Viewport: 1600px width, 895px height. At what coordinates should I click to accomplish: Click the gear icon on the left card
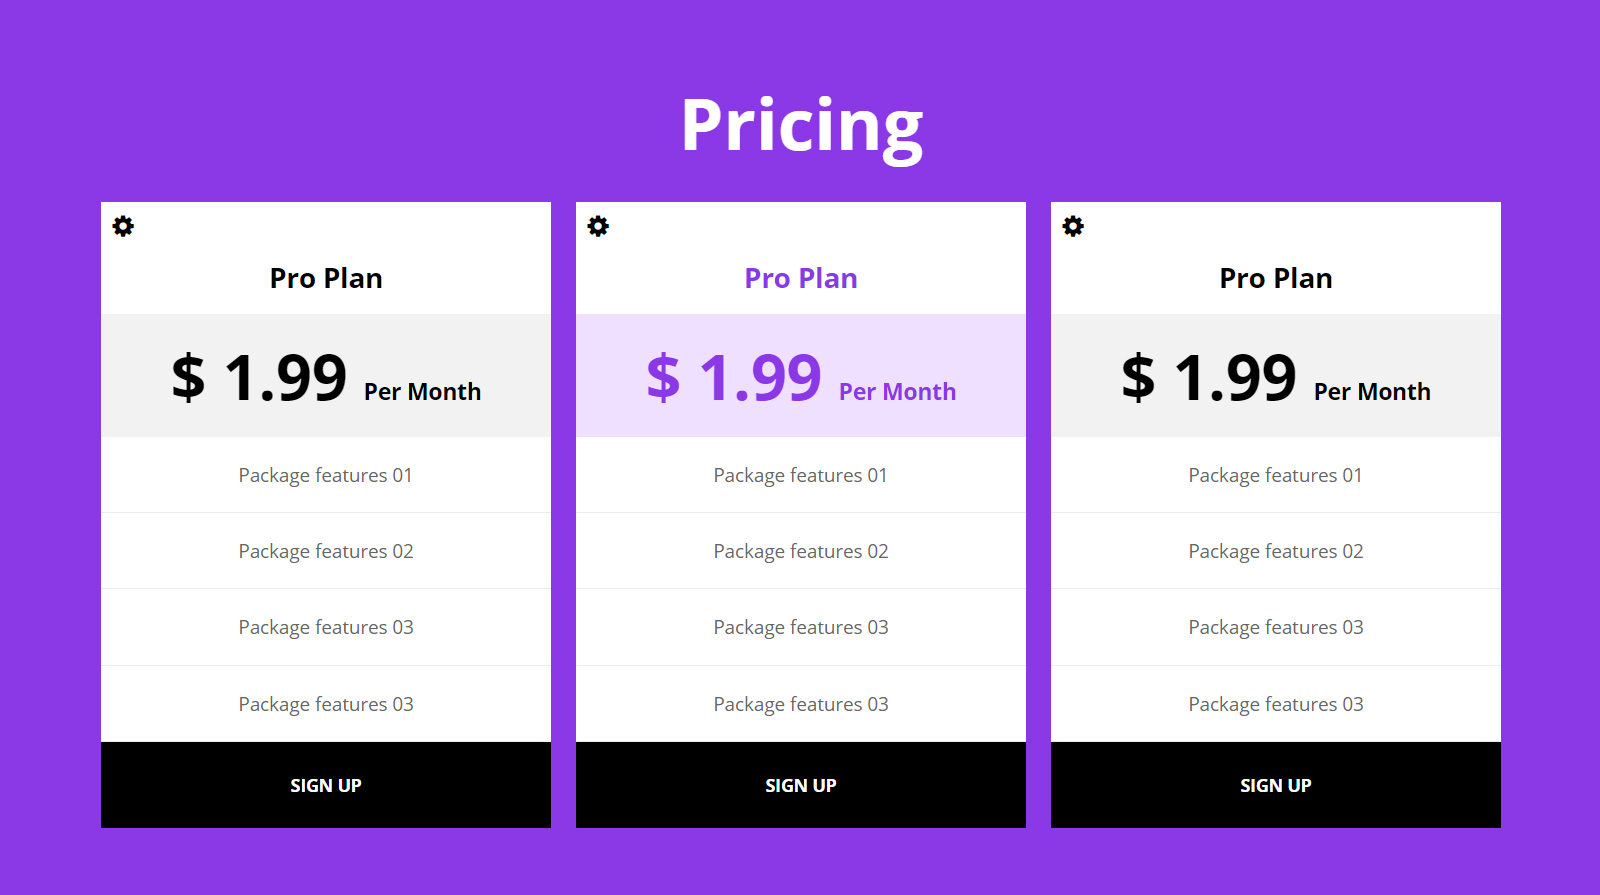123,226
